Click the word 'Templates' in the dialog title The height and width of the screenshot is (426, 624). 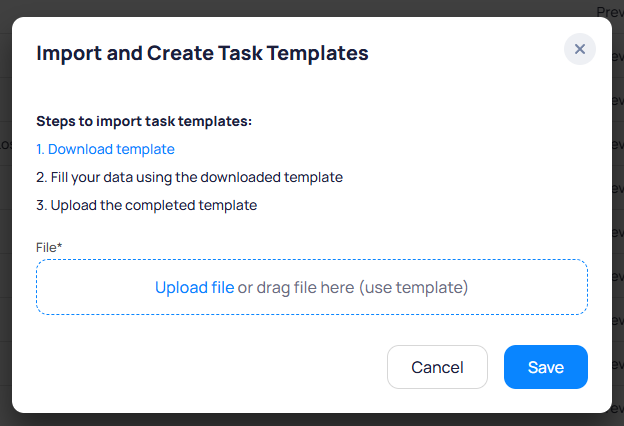319,53
